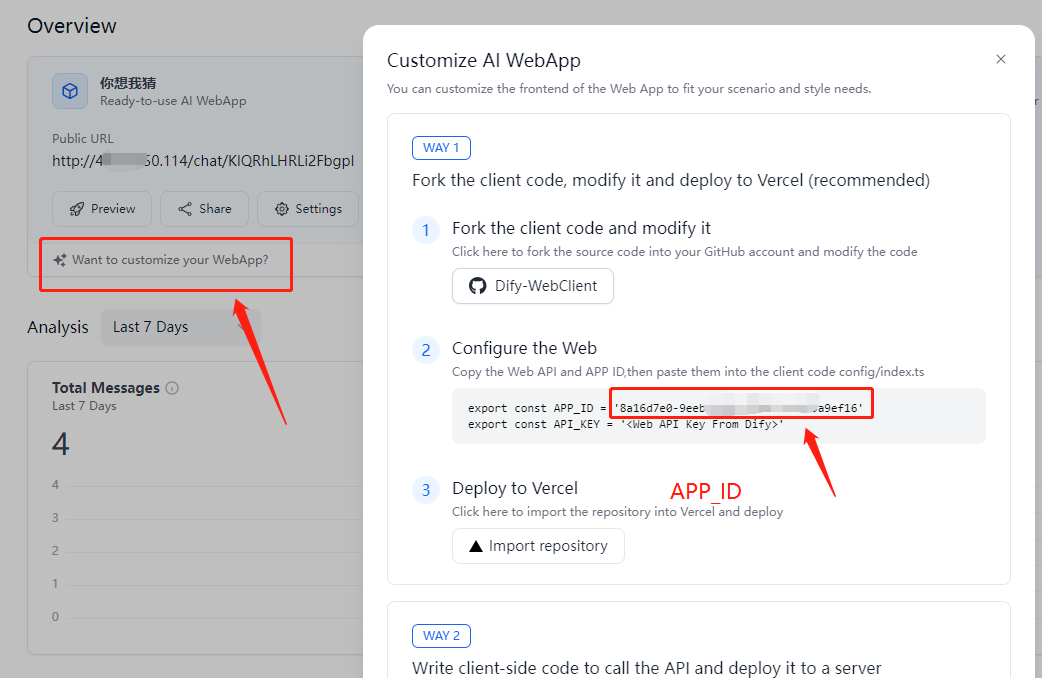Click the share nodes icon on Share button
Viewport: 1042px width, 678px height.
pos(185,208)
